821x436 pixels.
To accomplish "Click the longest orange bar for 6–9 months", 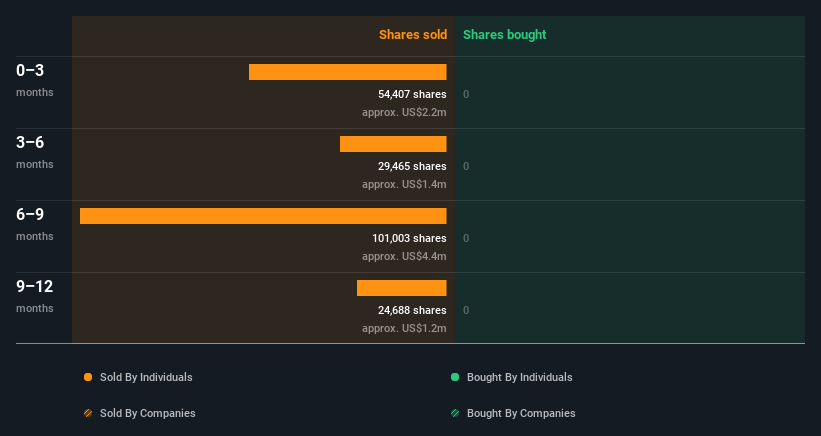I will click(263, 216).
